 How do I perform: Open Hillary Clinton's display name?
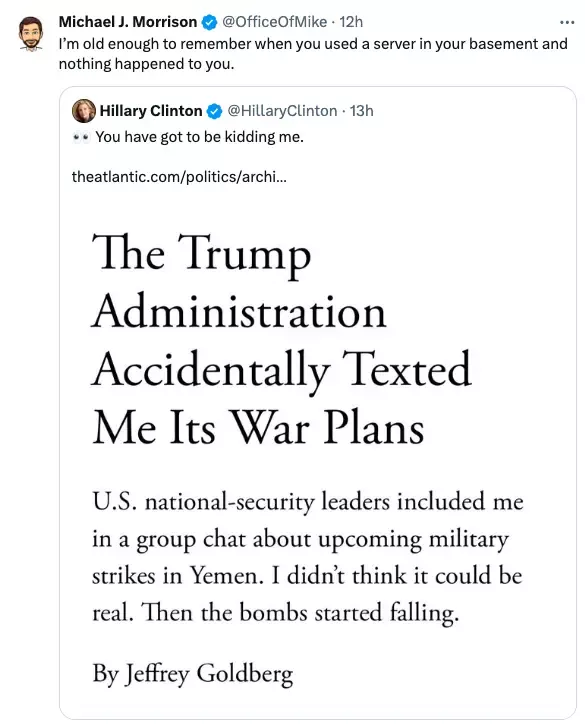[x=151, y=111]
